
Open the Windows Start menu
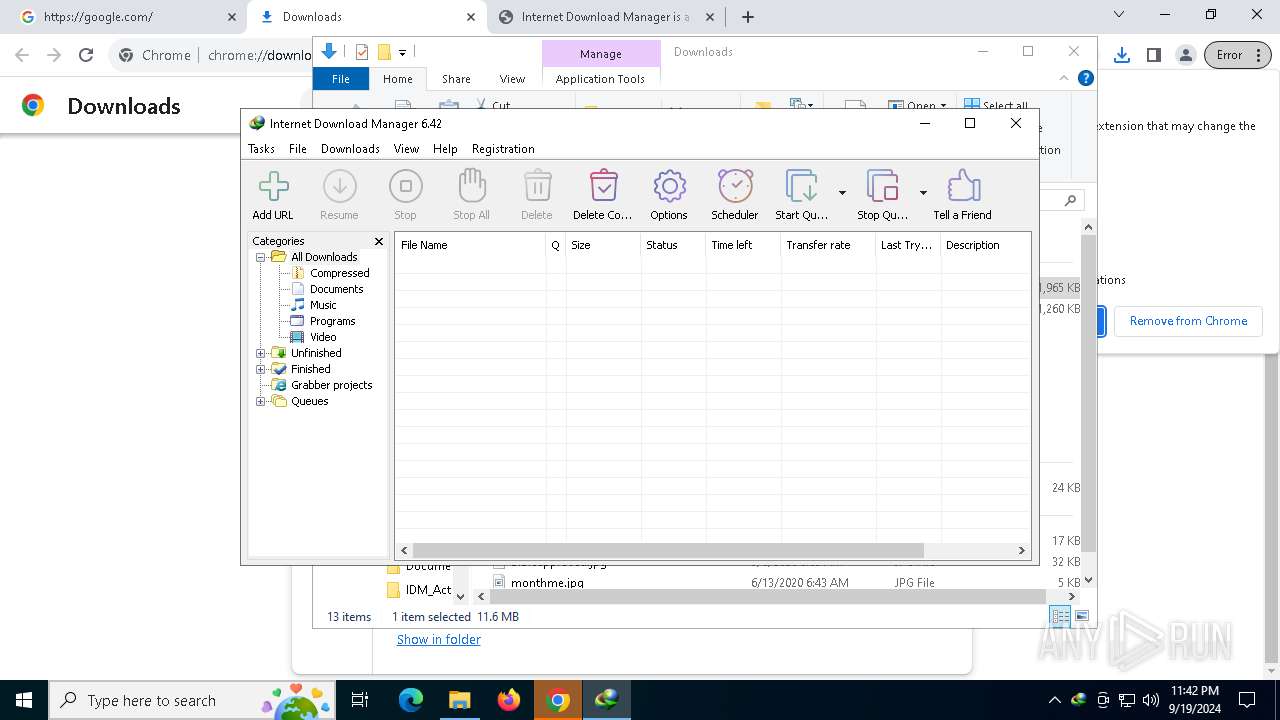(24, 700)
